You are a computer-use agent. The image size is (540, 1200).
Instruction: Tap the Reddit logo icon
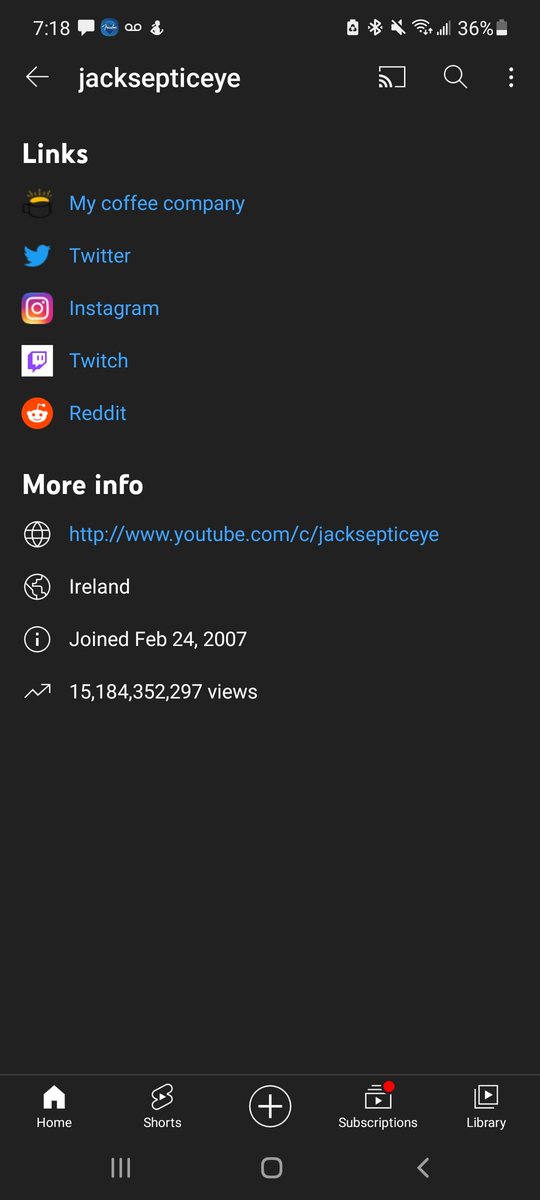click(x=37, y=413)
